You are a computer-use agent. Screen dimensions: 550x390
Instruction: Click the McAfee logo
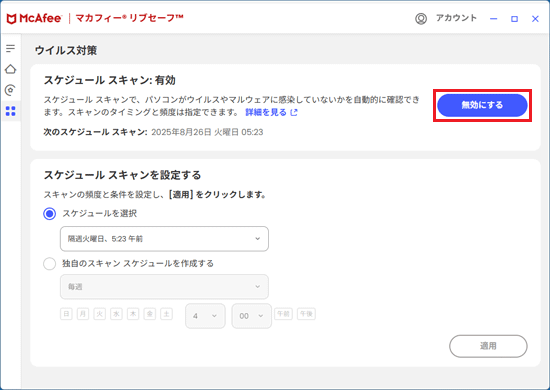click(x=34, y=19)
